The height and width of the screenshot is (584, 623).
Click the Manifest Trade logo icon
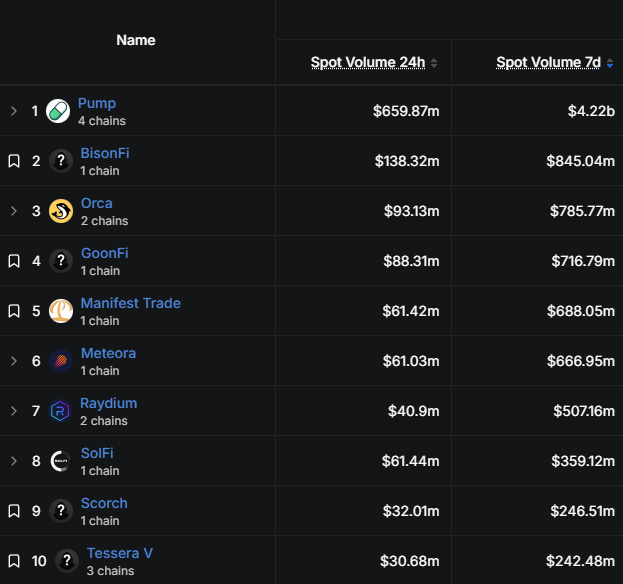(61, 311)
